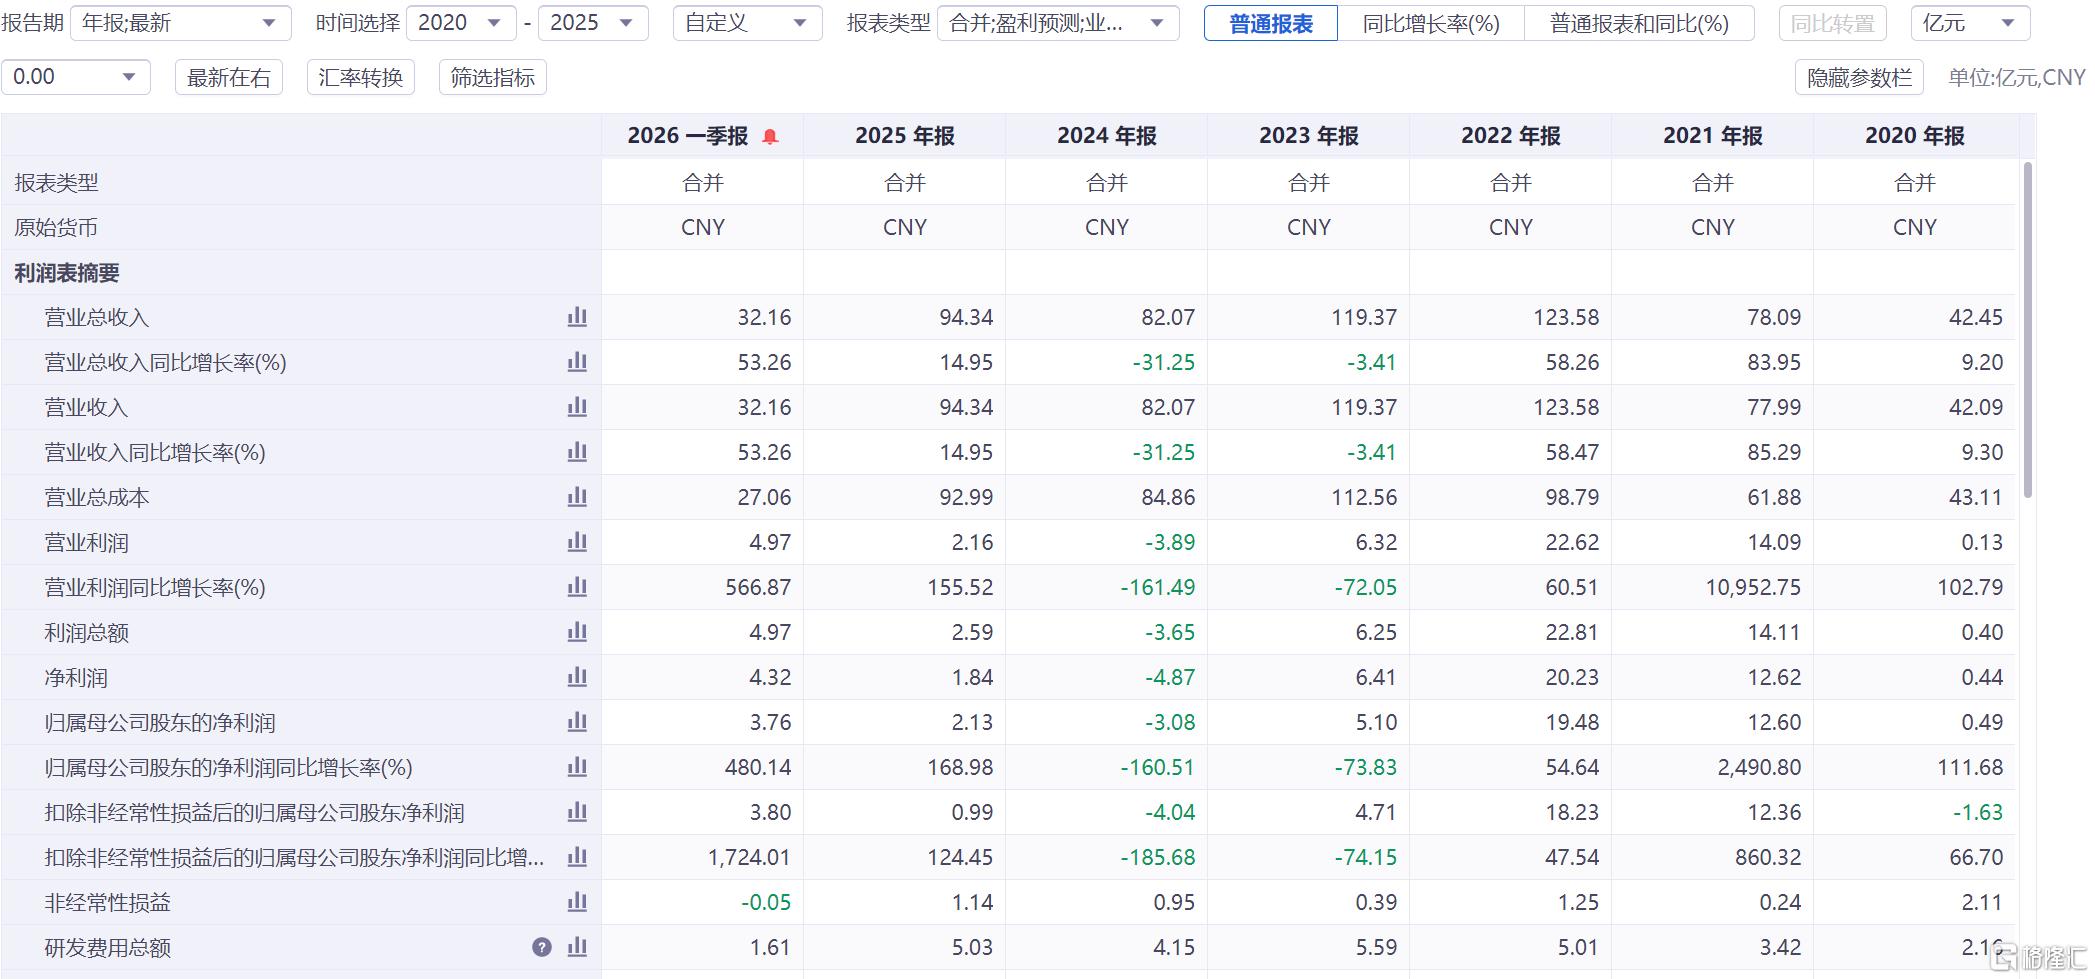Click help question mark beside 研发费用总额
The height and width of the screenshot is (979, 2095).
tap(542, 947)
